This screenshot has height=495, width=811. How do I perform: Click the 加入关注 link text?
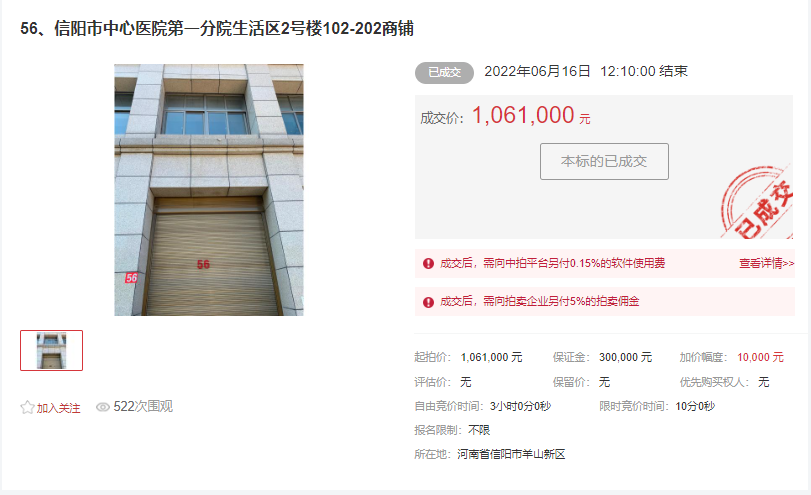point(58,408)
